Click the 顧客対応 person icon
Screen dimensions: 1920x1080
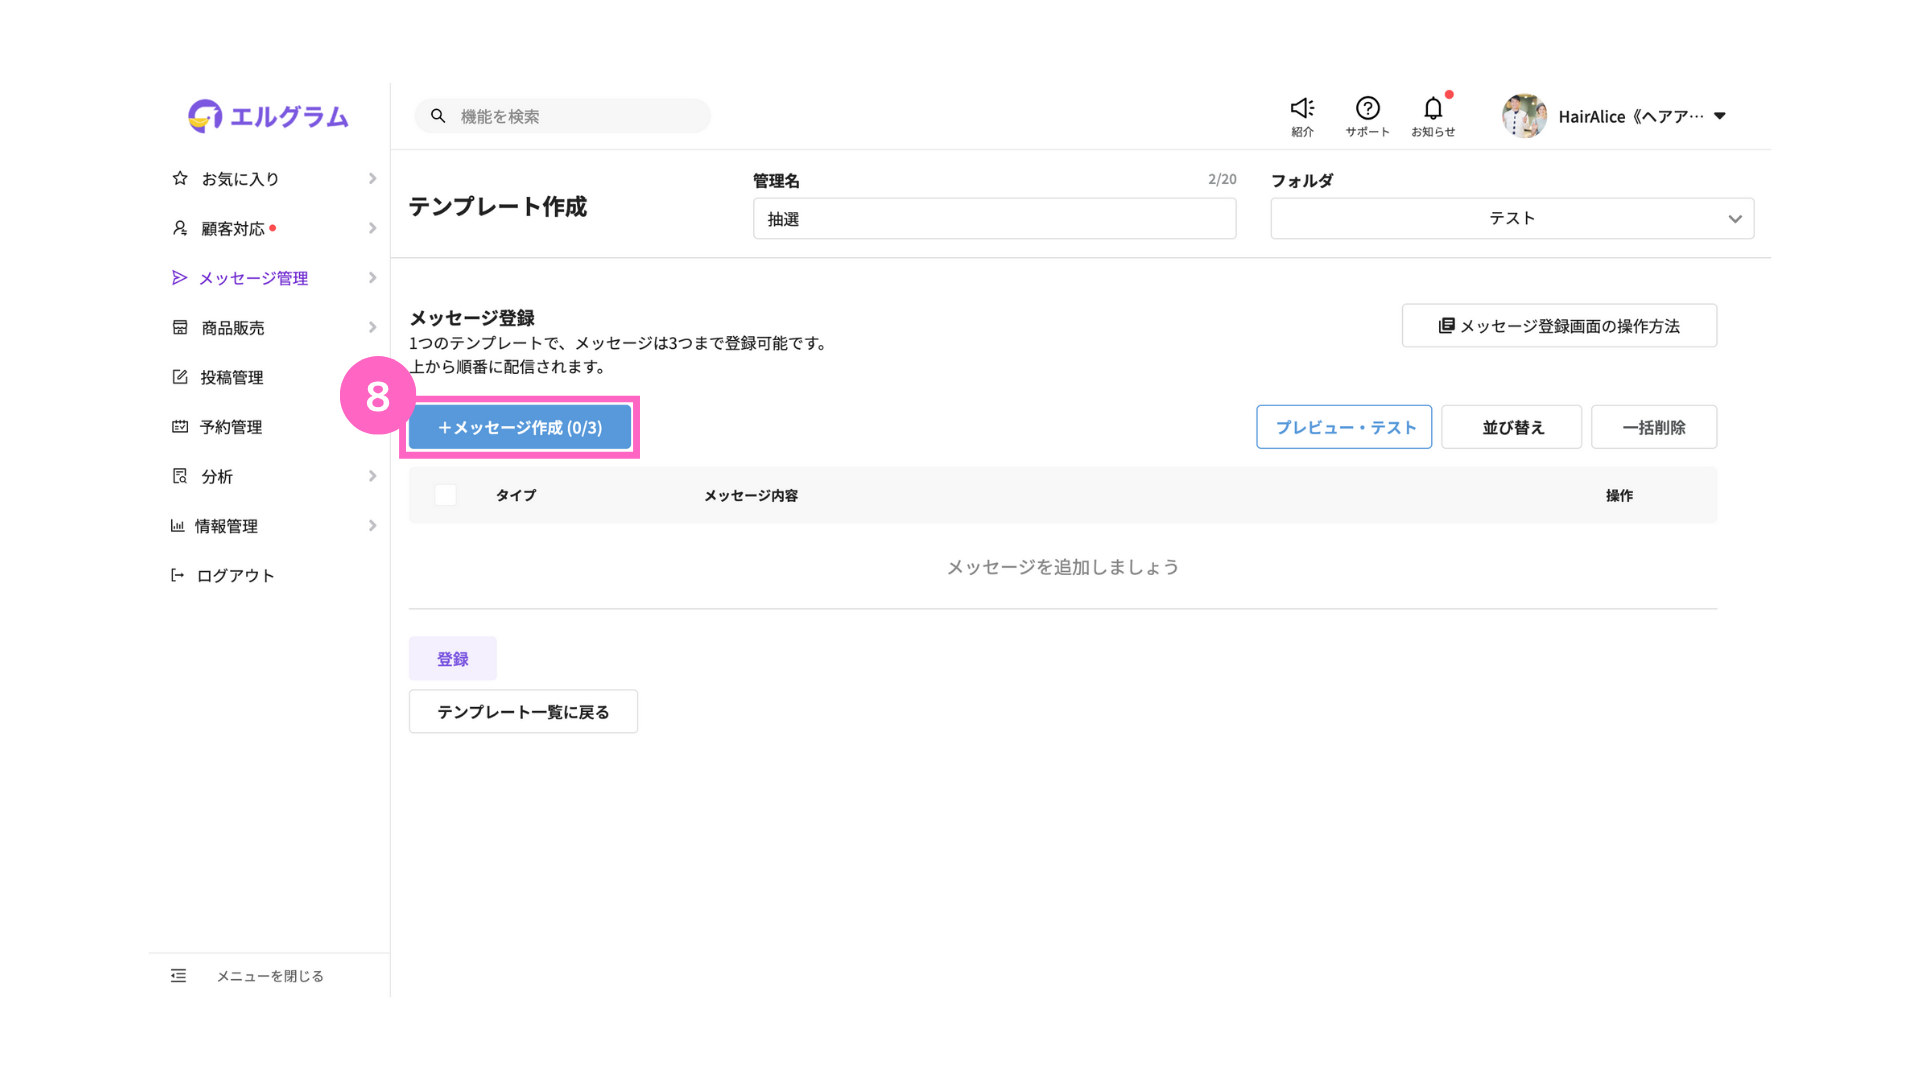180,228
